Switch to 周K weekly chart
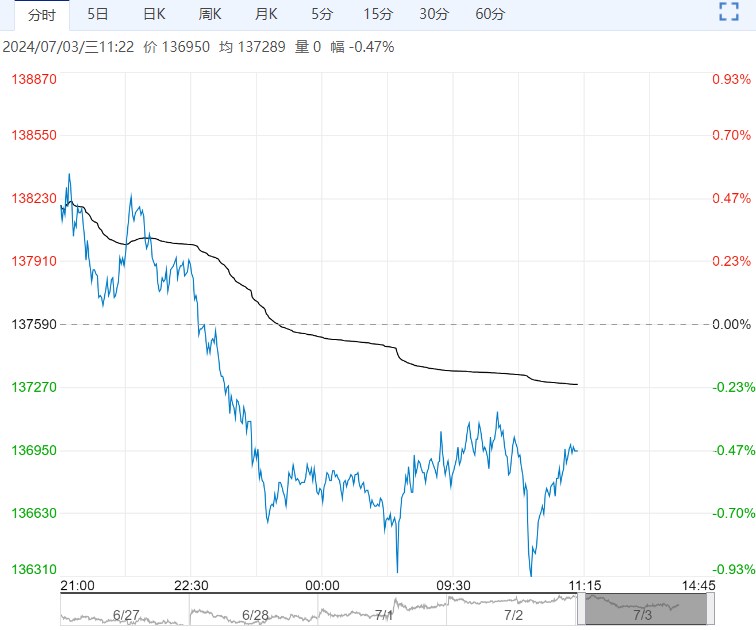The width and height of the screenshot is (756, 630). coord(210,14)
